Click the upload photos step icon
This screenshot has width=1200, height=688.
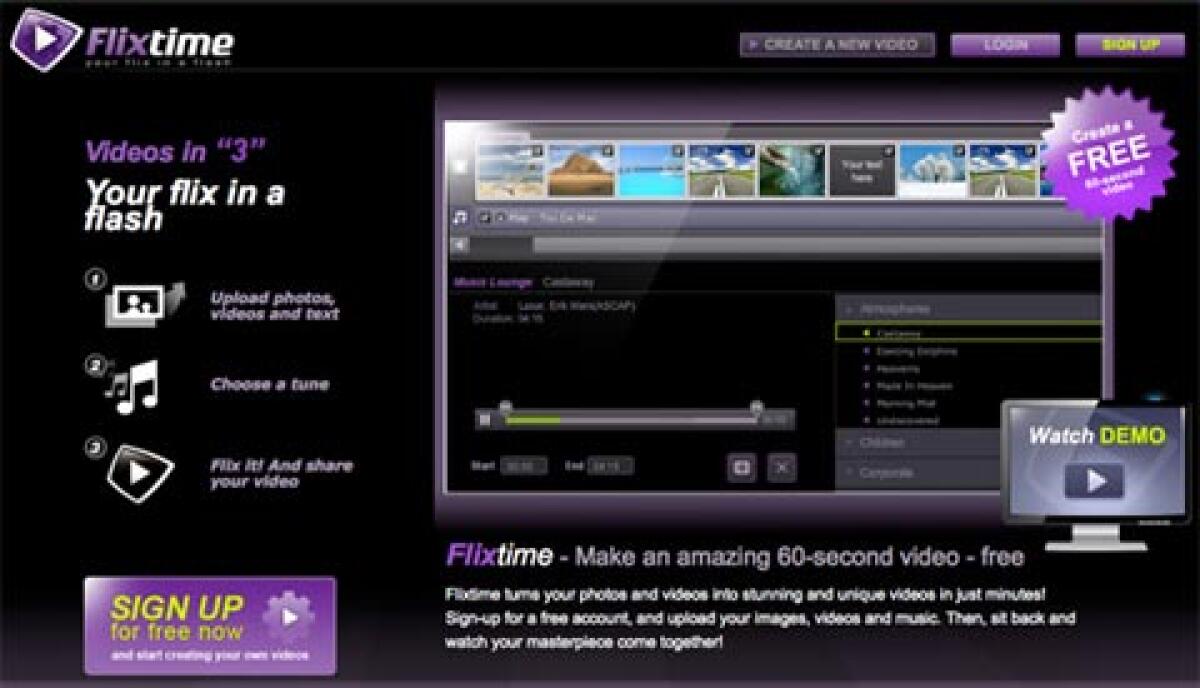point(144,303)
